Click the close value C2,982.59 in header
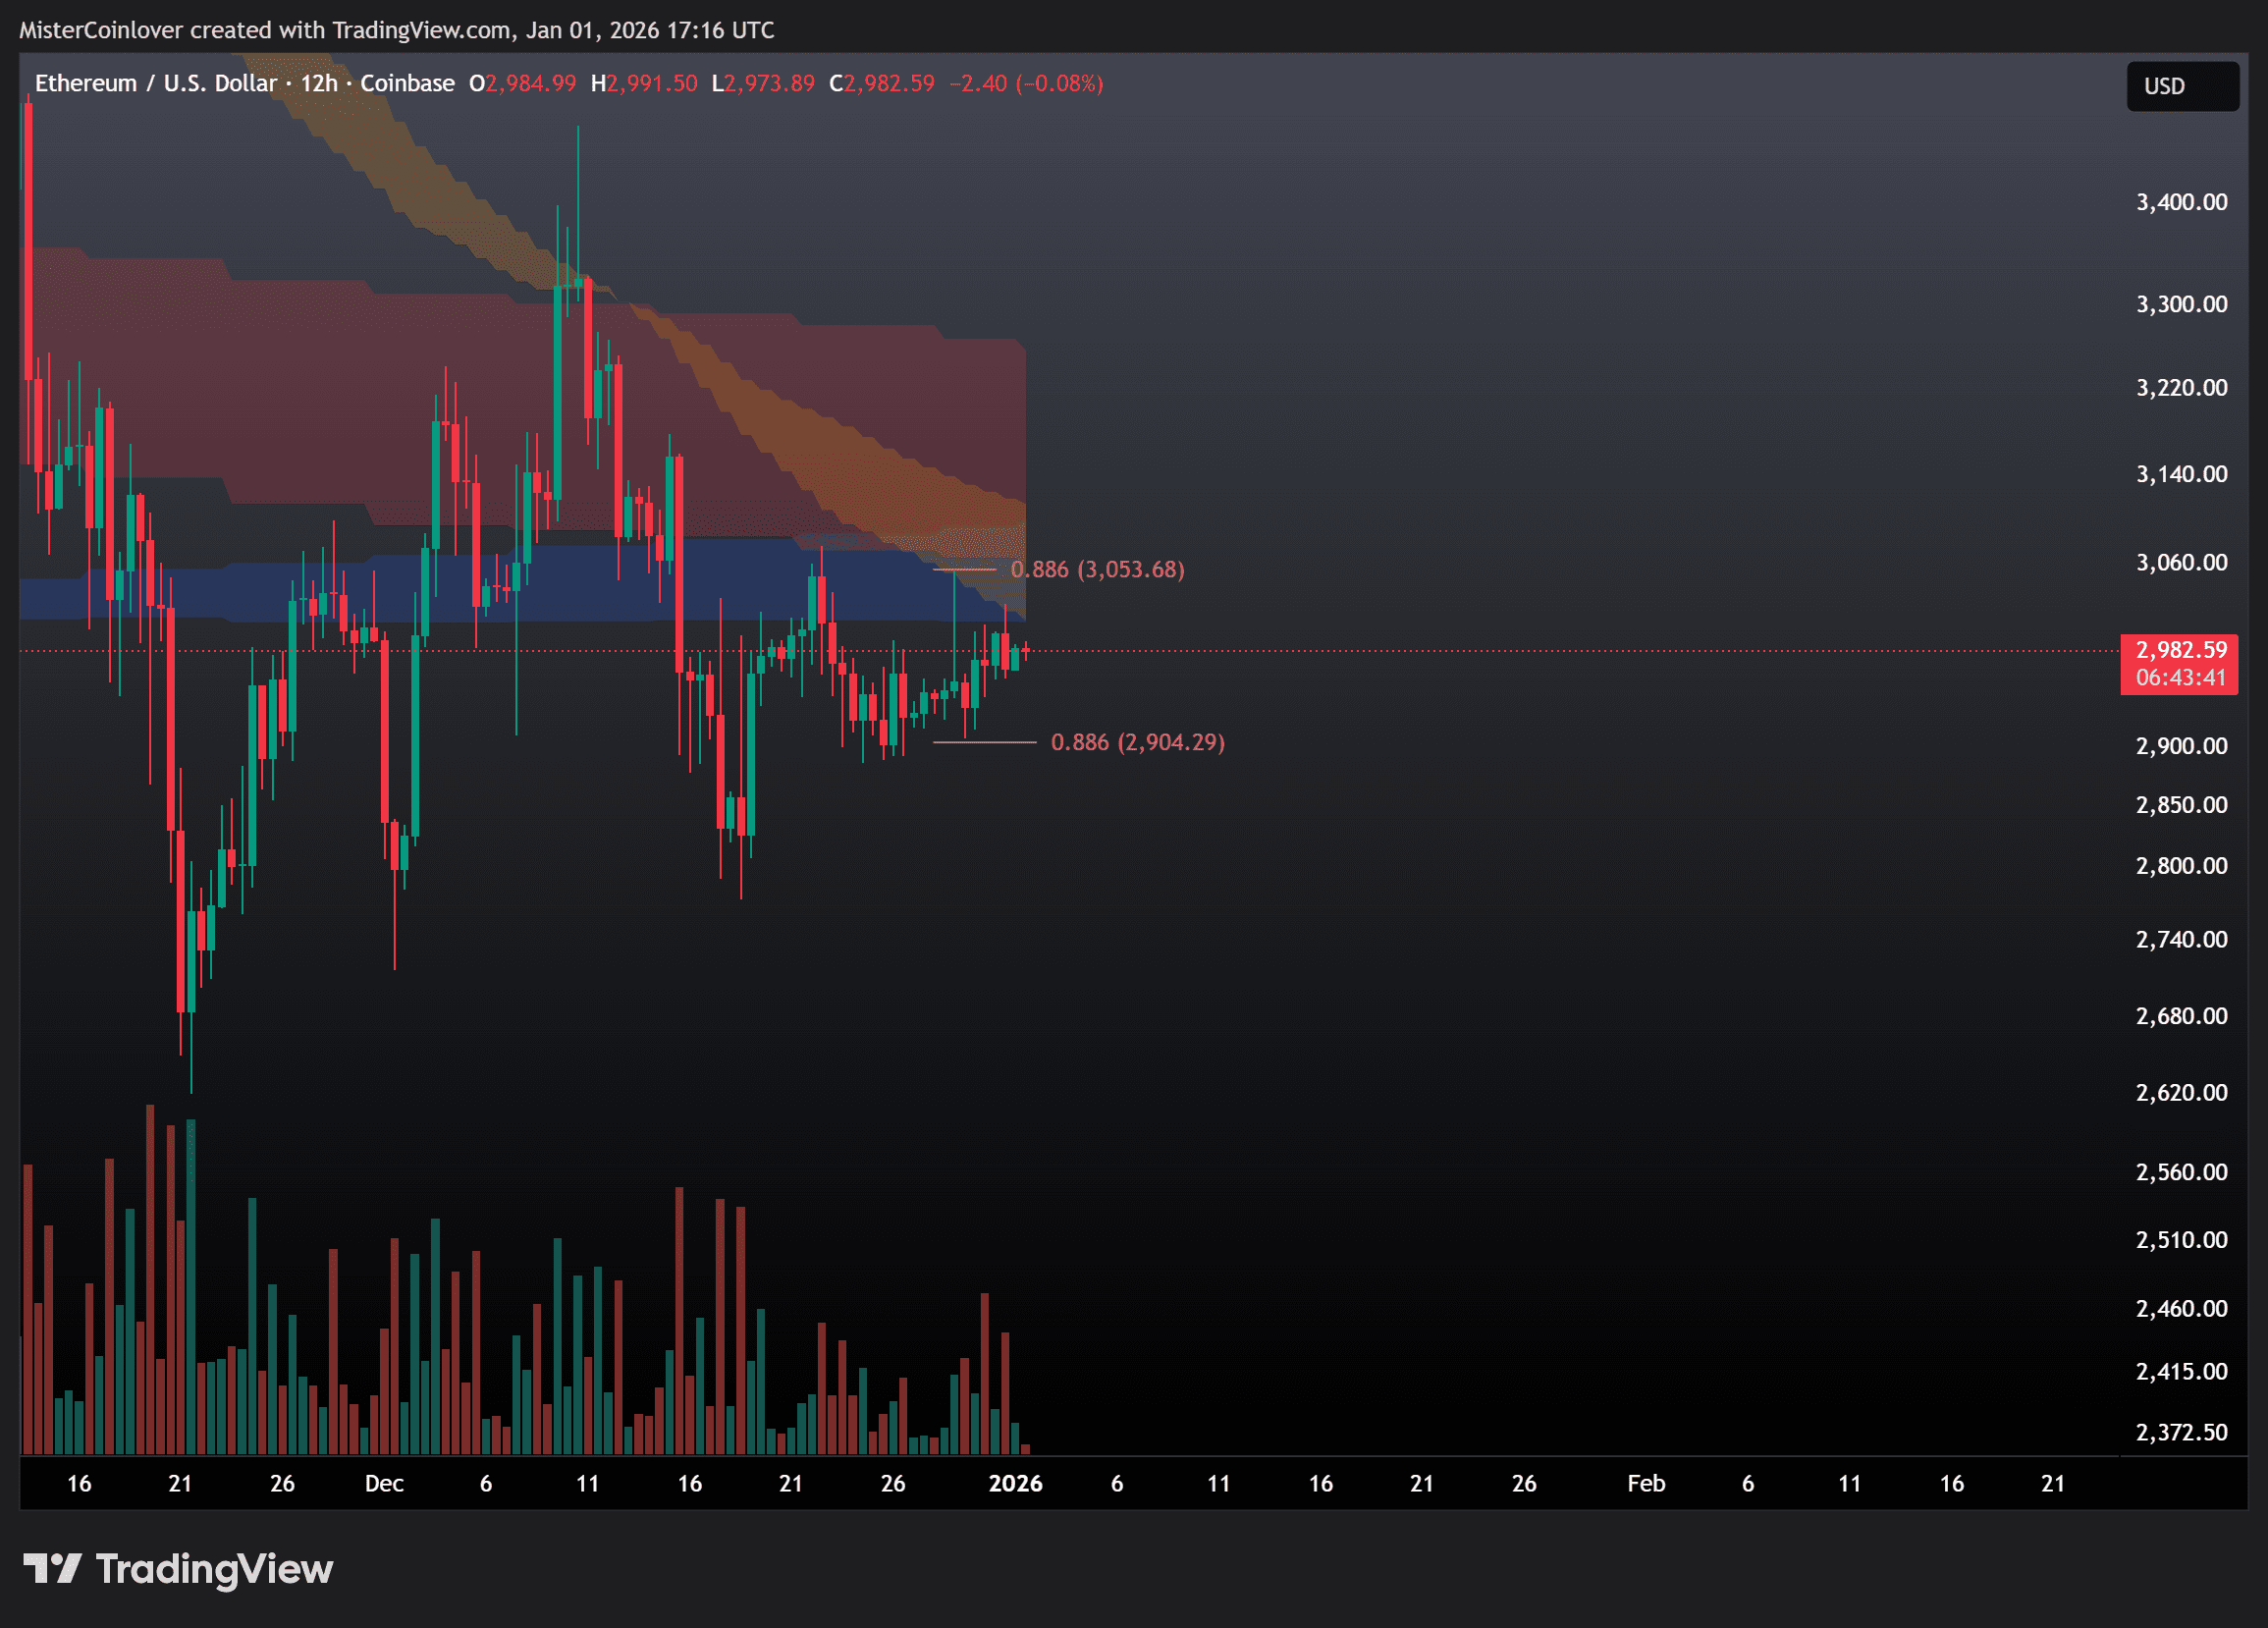2268x1628 pixels. [x=881, y=83]
